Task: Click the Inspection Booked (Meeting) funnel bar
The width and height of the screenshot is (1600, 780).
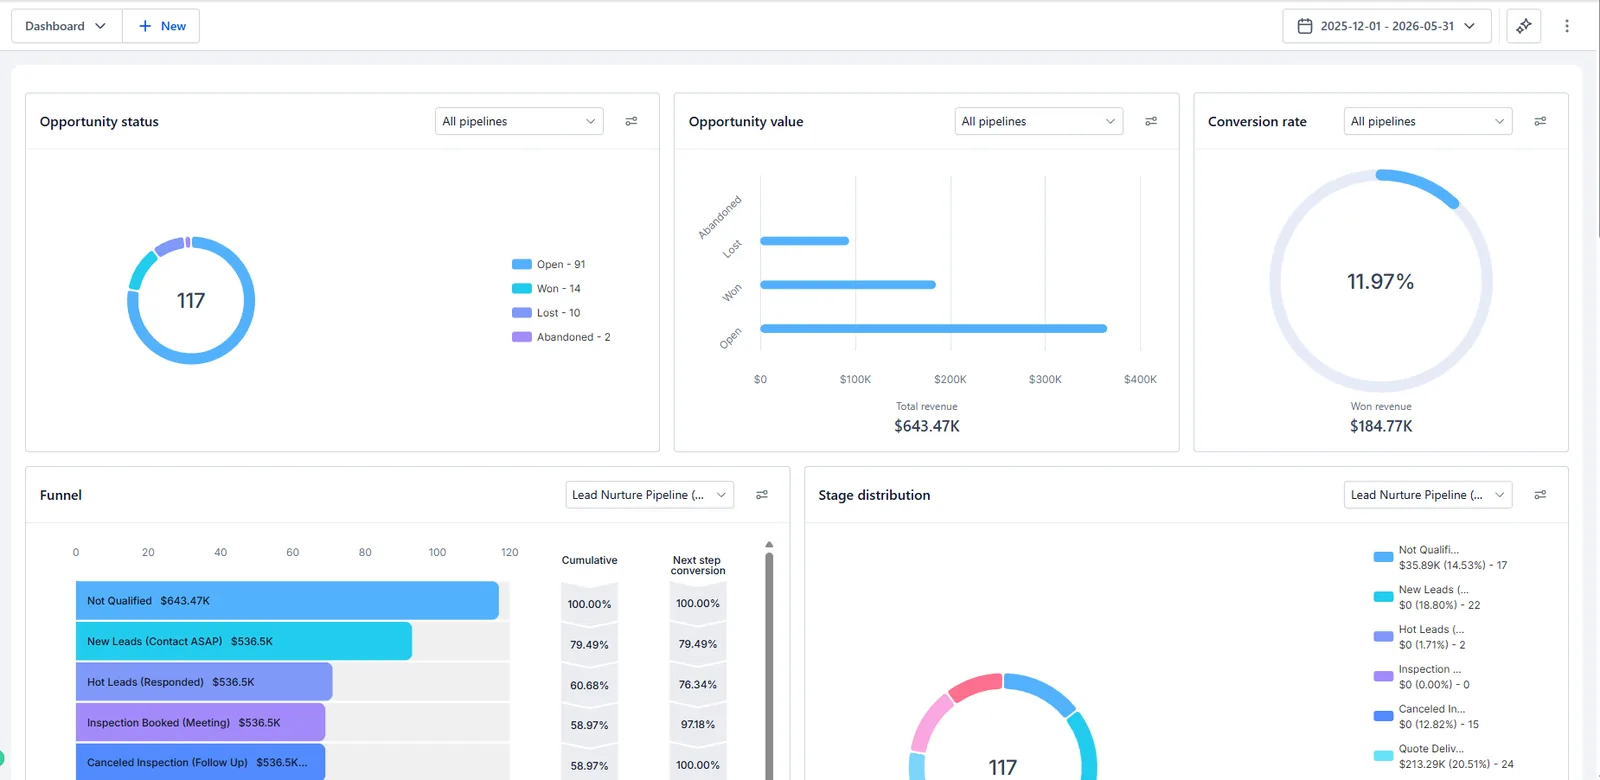Action: (200, 722)
